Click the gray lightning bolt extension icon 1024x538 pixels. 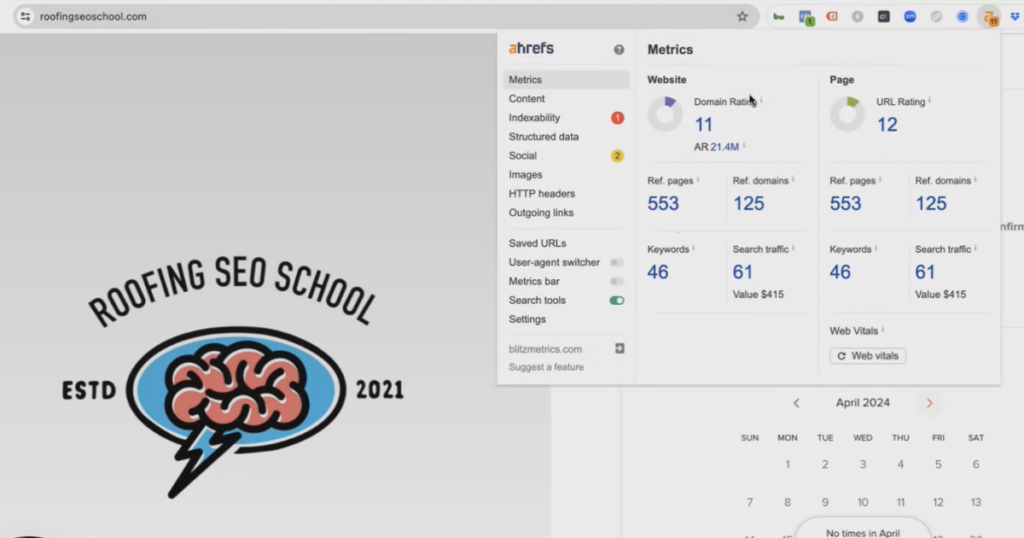coord(857,16)
